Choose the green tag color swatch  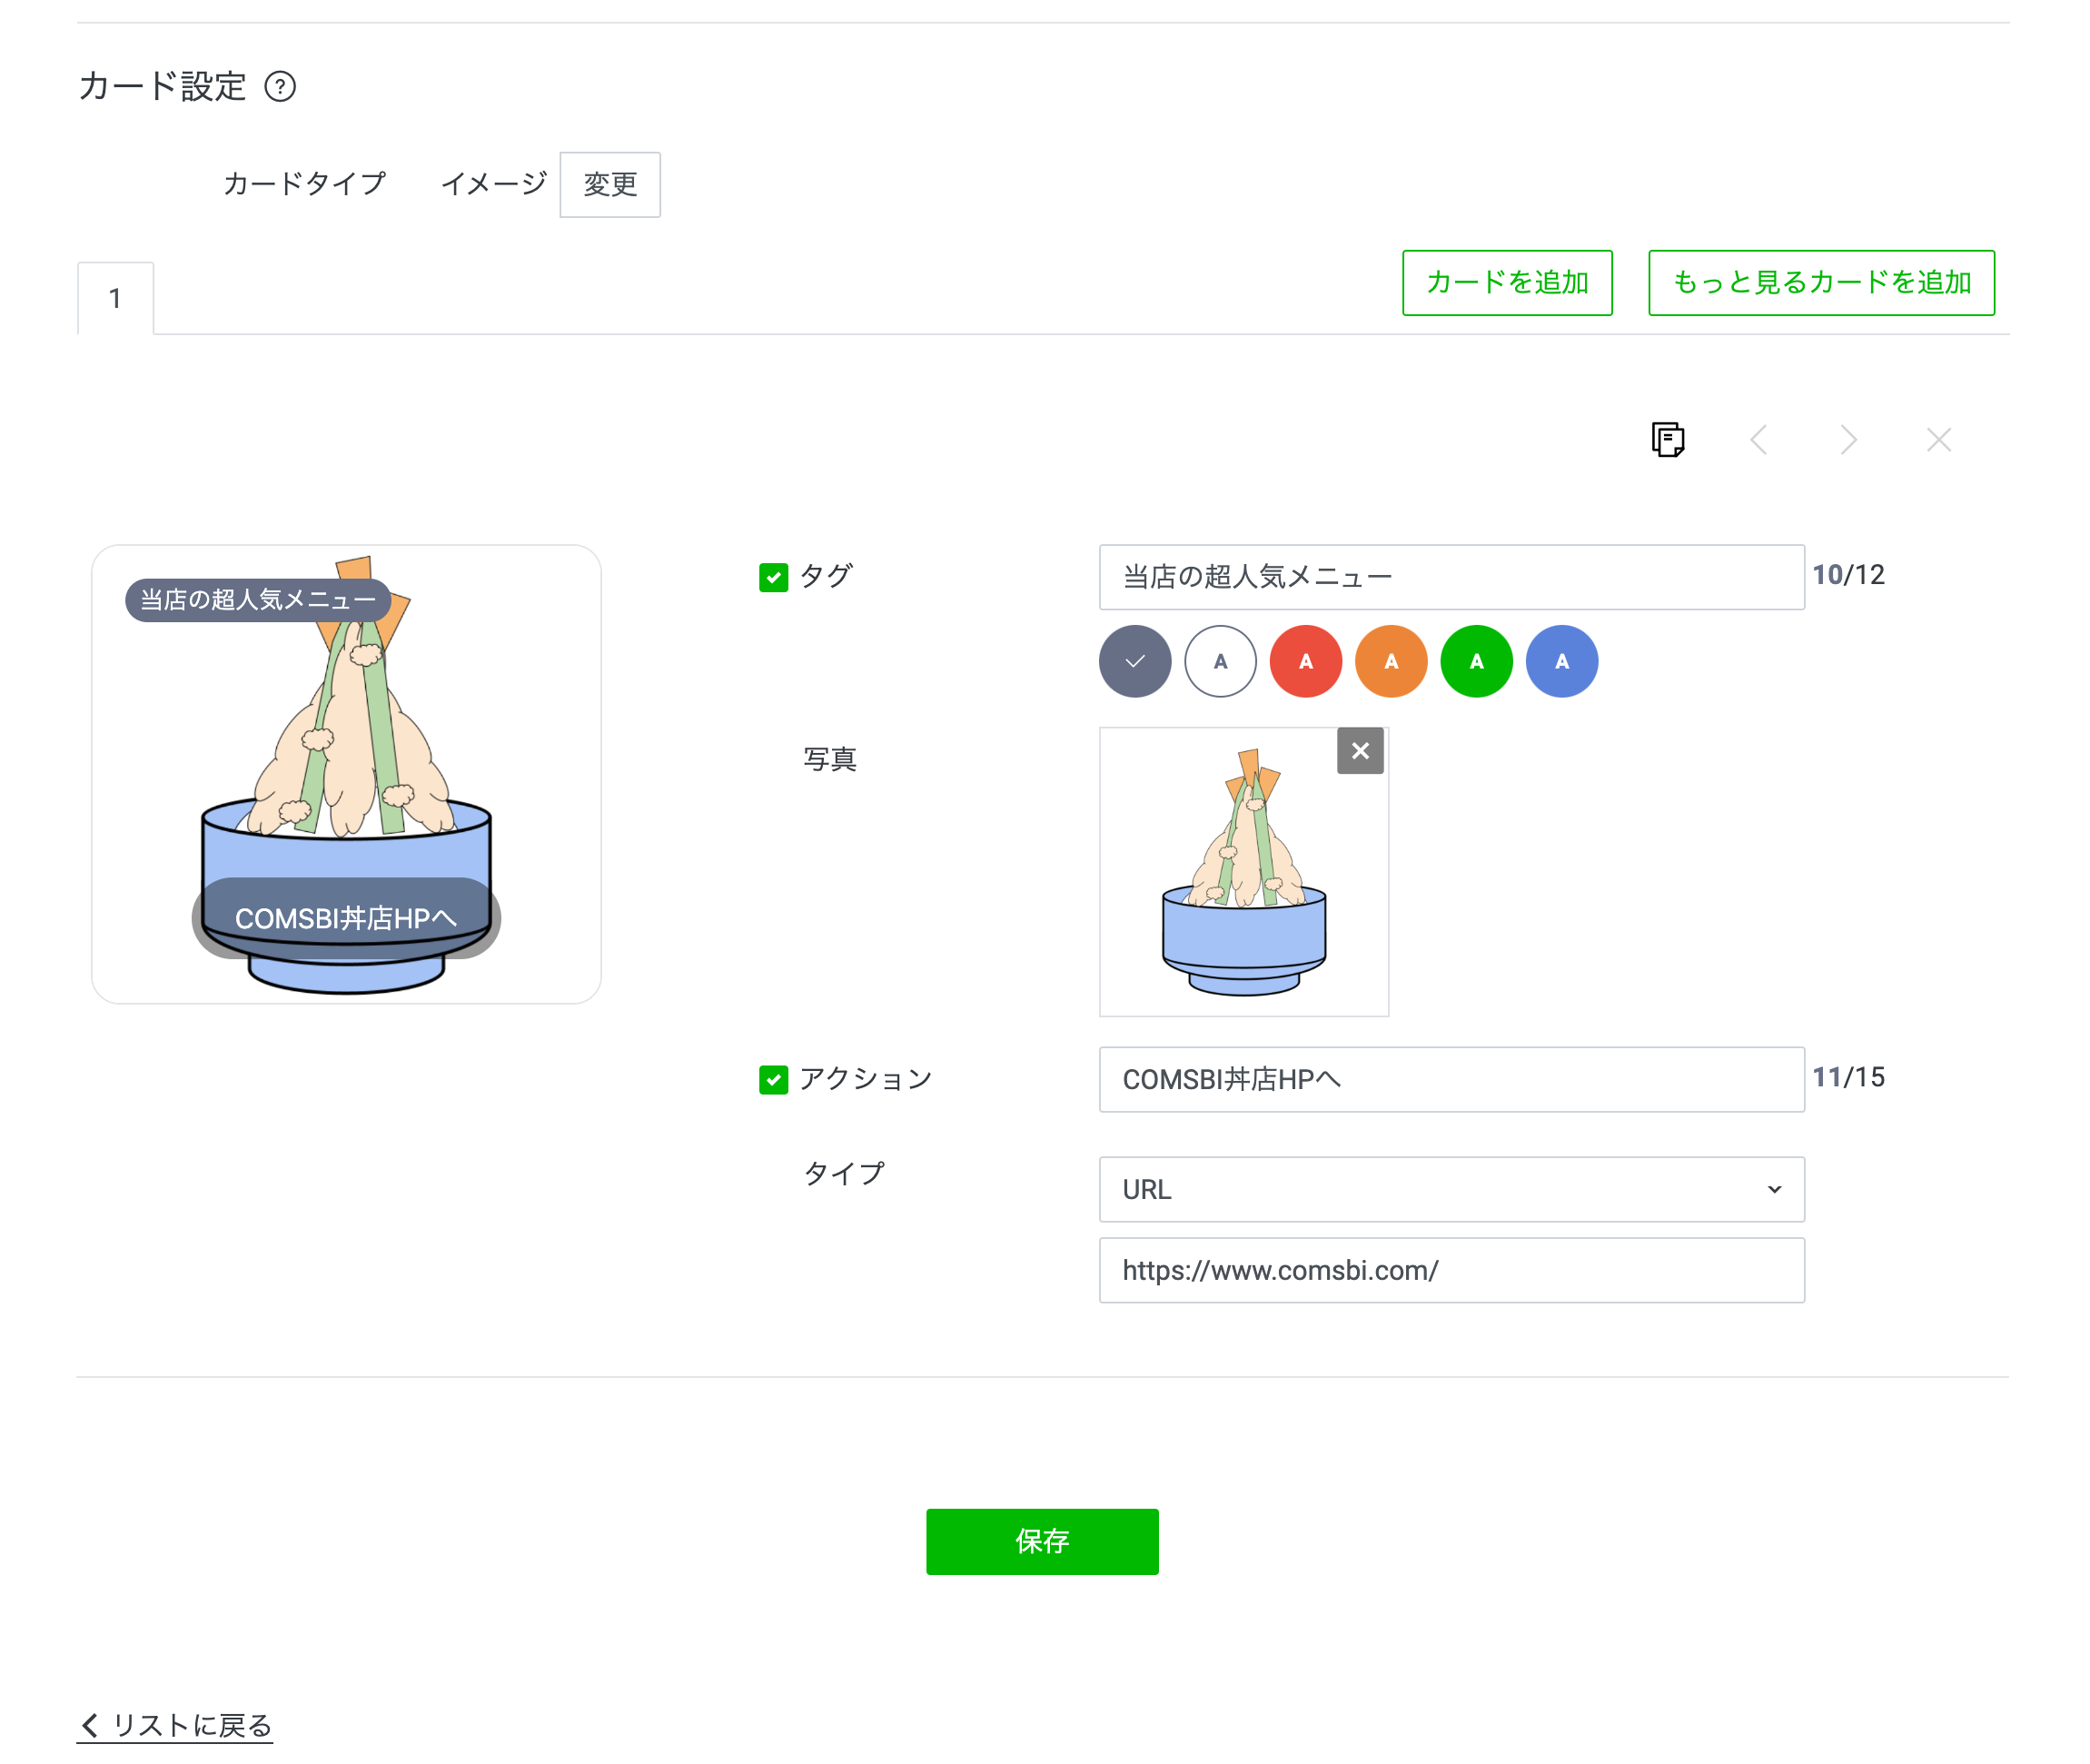pyautogui.click(x=1476, y=661)
